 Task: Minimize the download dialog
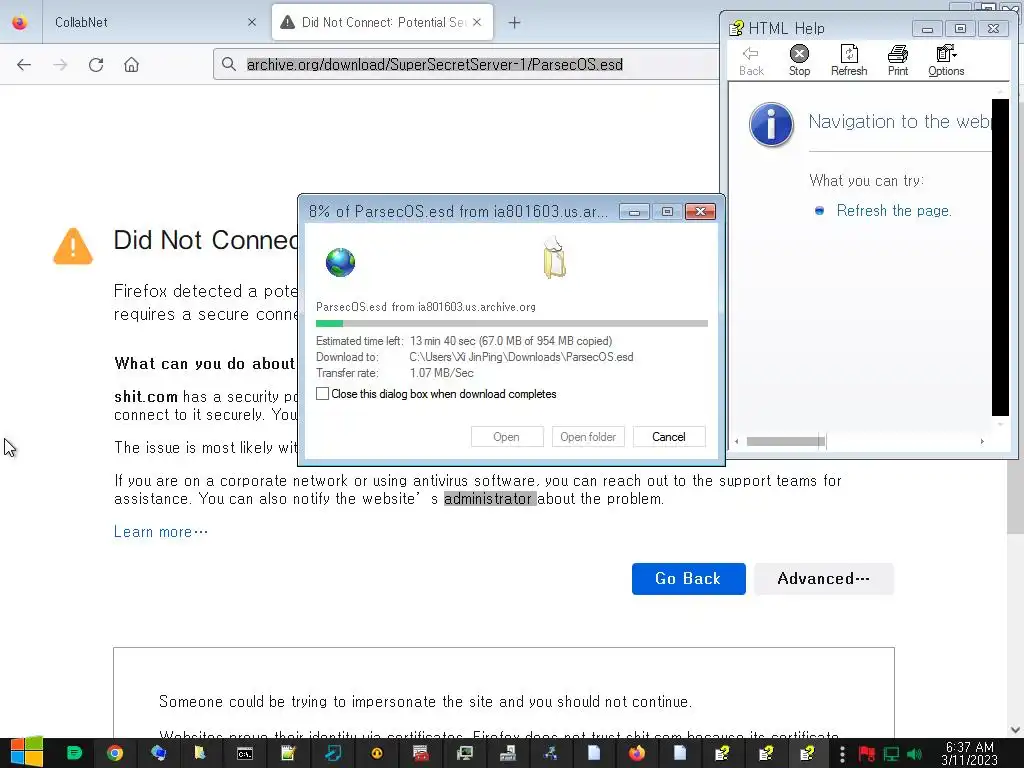click(x=634, y=212)
